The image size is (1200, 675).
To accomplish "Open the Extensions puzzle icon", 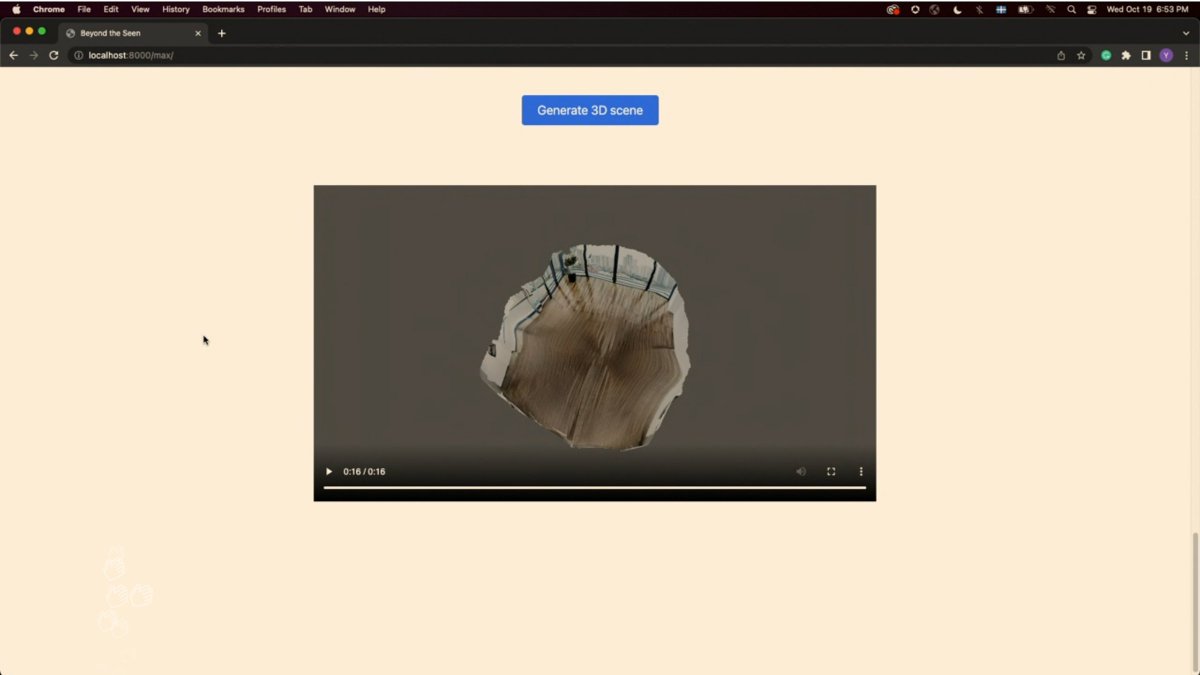I will pos(1126,55).
